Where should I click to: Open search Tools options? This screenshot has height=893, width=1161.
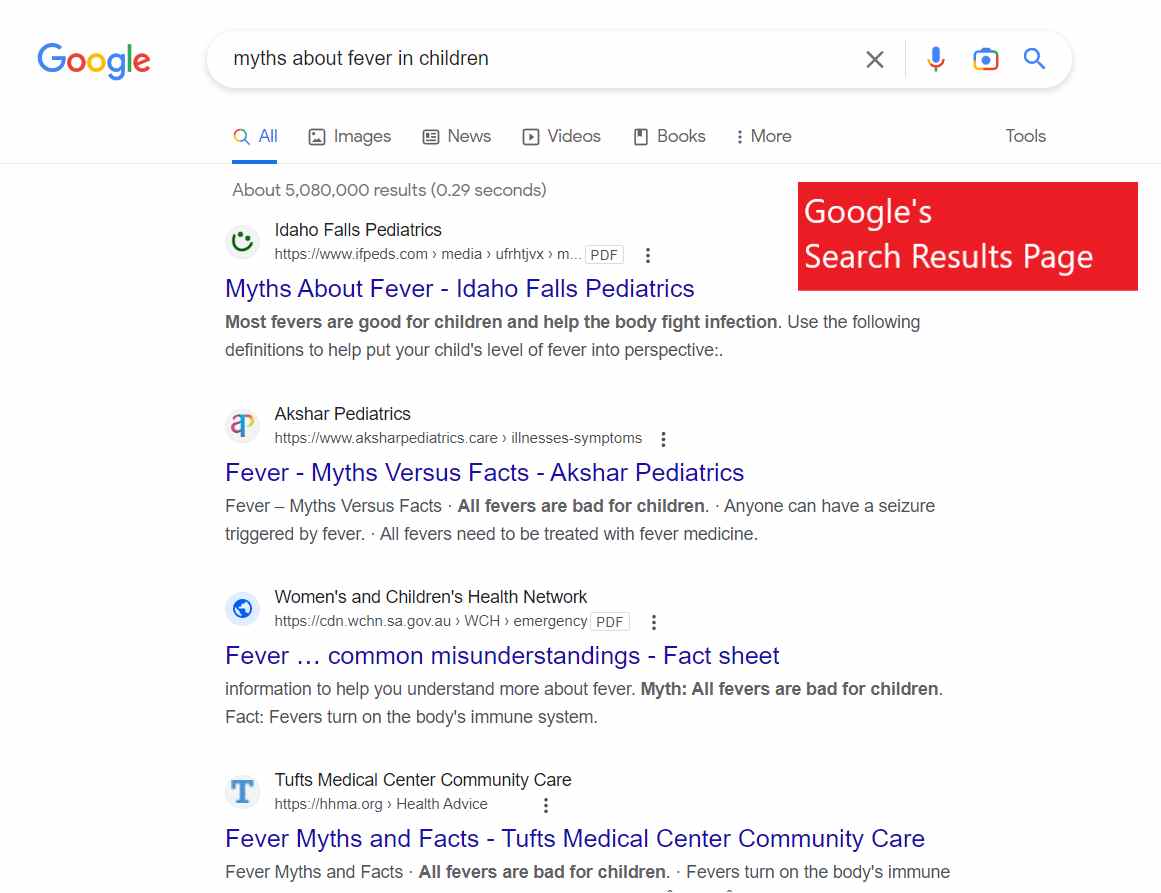tap(1025, 136)
